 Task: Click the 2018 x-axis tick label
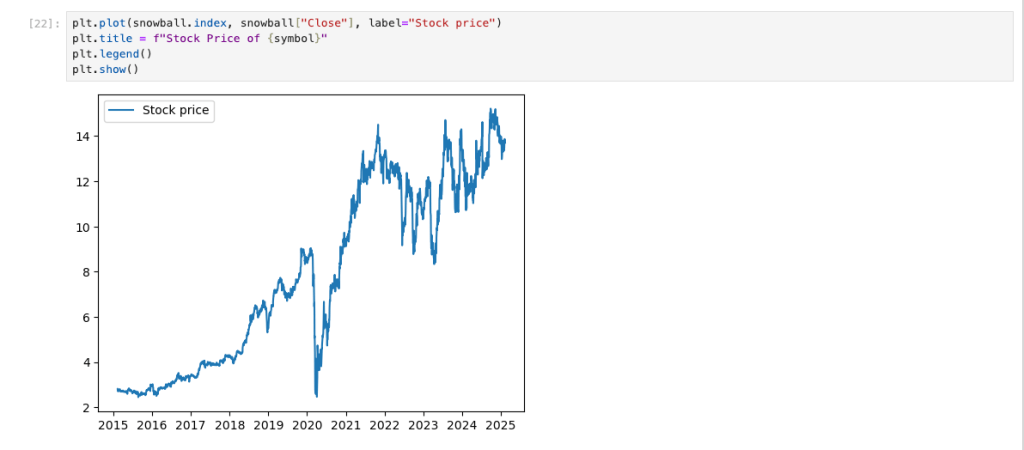click(229, 425)
